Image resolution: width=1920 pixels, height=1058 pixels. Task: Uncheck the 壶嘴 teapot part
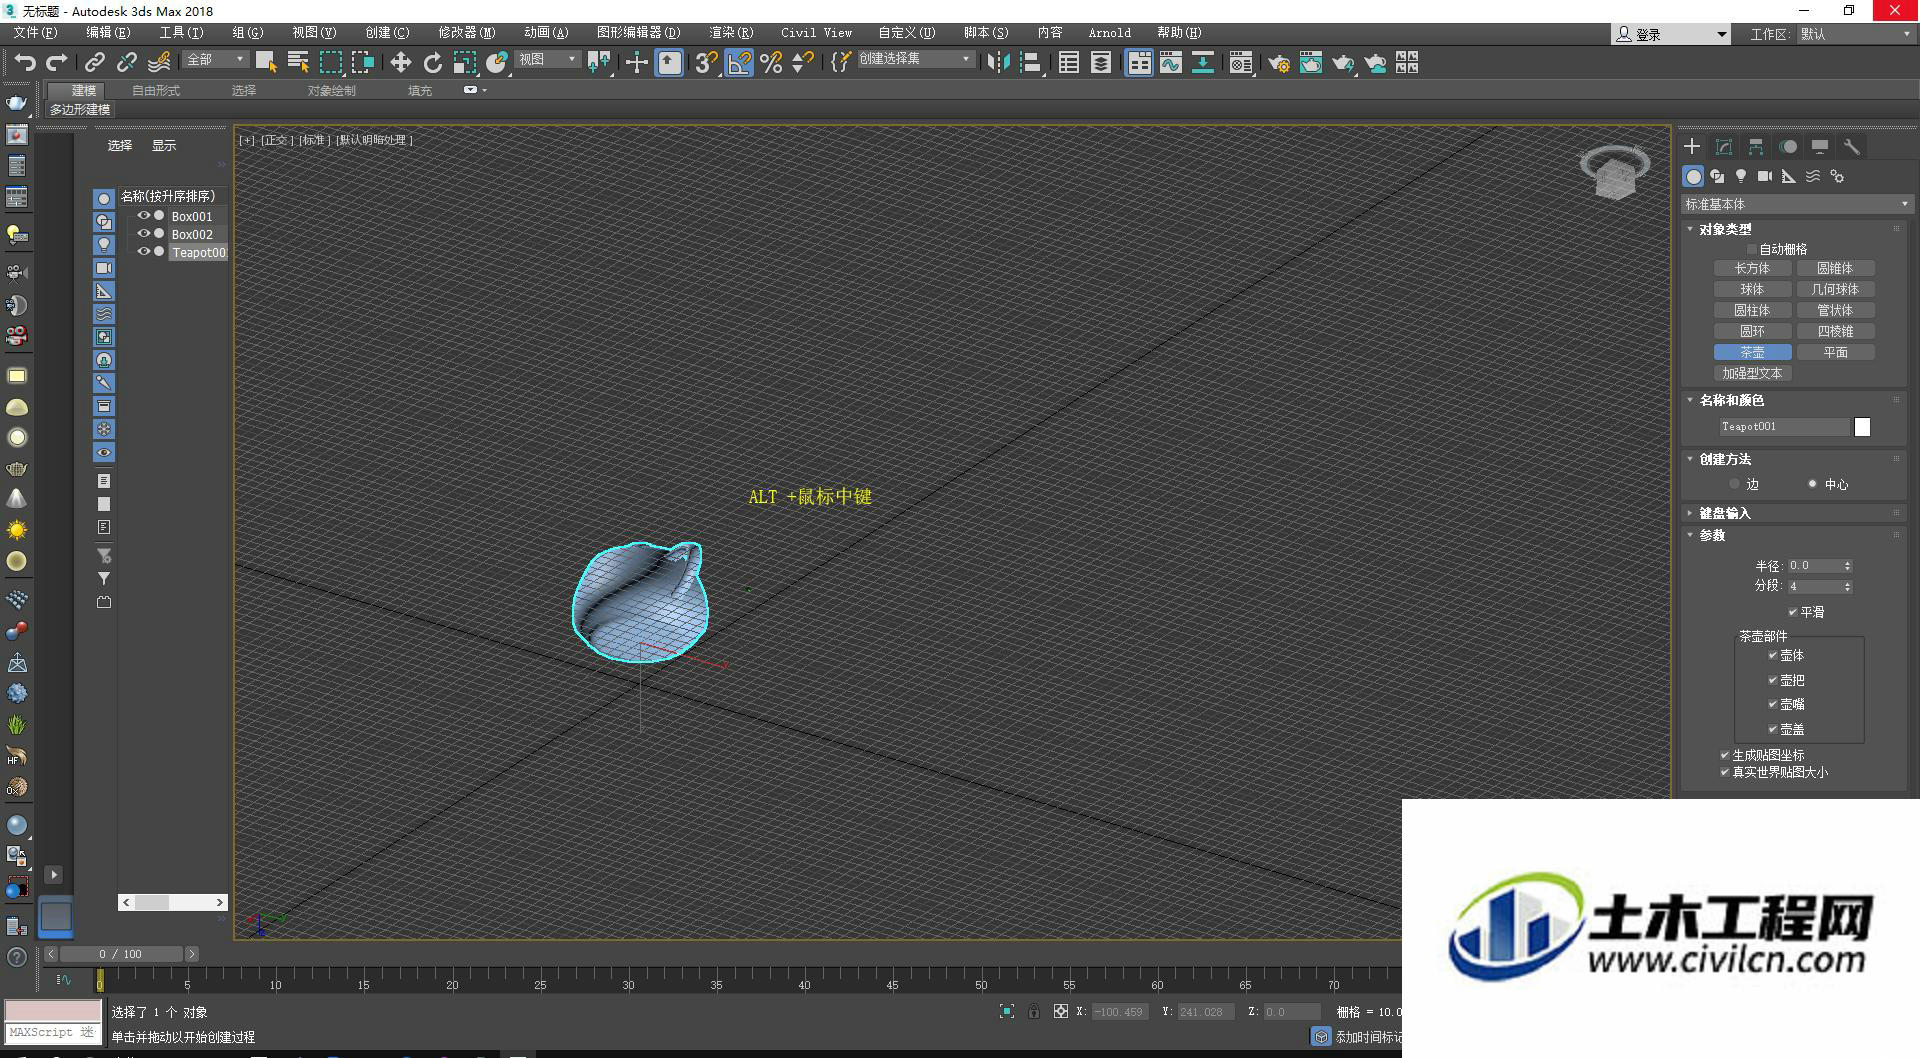pos(1773,704)
